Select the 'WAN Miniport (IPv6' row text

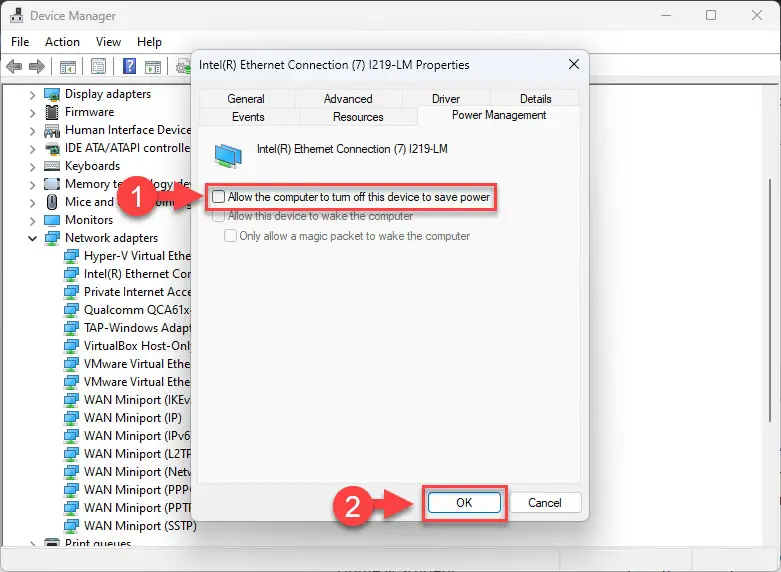137,436
